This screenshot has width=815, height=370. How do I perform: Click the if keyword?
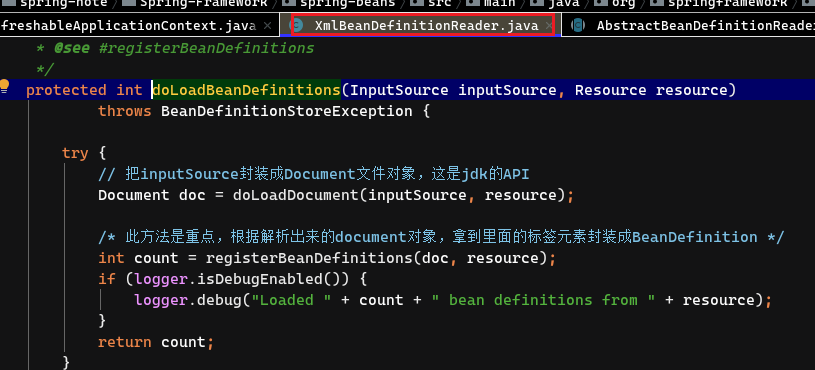pyautogui.click(x=107, y=279)
